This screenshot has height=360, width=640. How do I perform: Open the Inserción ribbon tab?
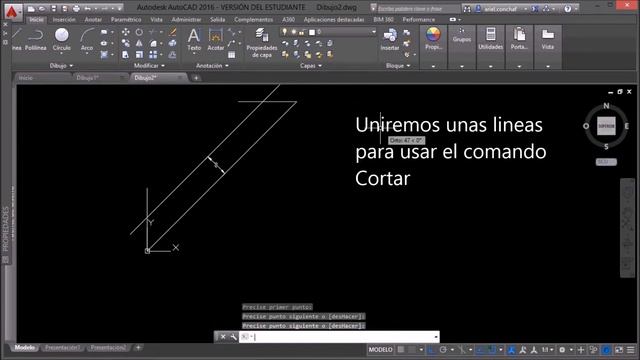64,19
